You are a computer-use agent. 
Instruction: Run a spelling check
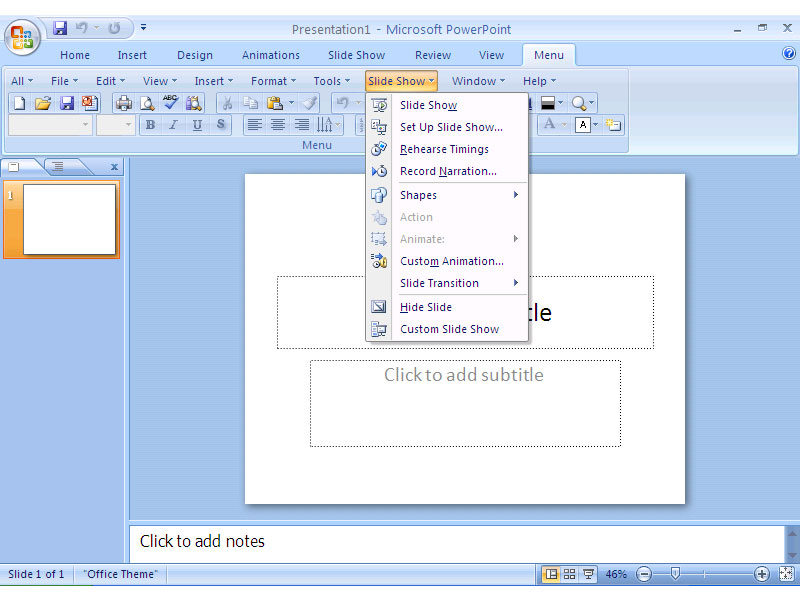click(x=170, y=102)
